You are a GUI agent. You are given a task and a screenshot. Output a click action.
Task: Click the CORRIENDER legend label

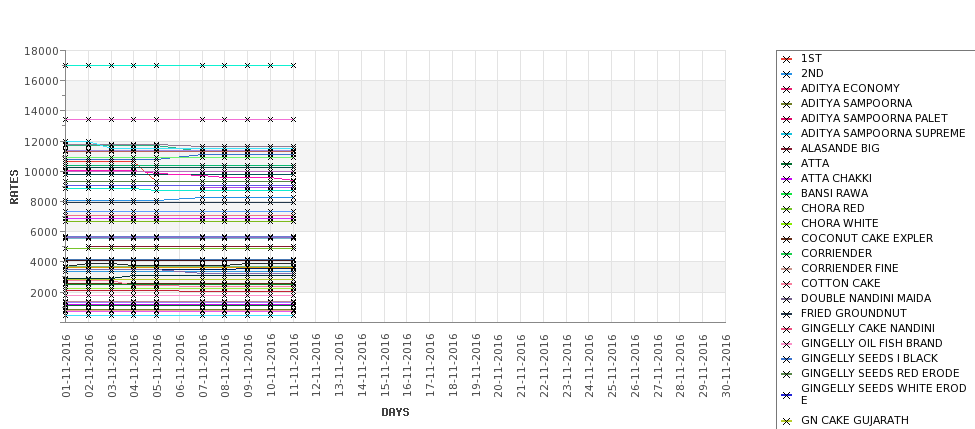click(x=836, y=253)
